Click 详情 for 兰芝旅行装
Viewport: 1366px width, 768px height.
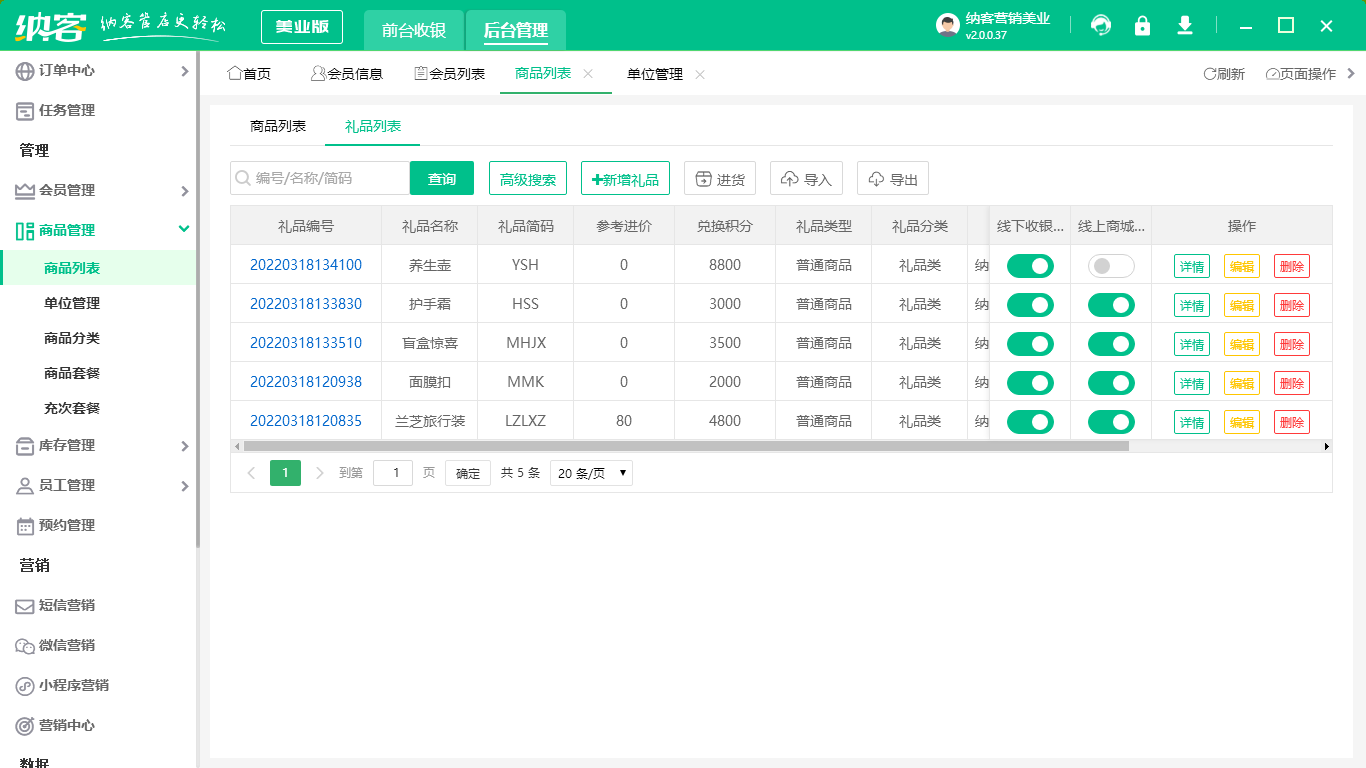1191,422
